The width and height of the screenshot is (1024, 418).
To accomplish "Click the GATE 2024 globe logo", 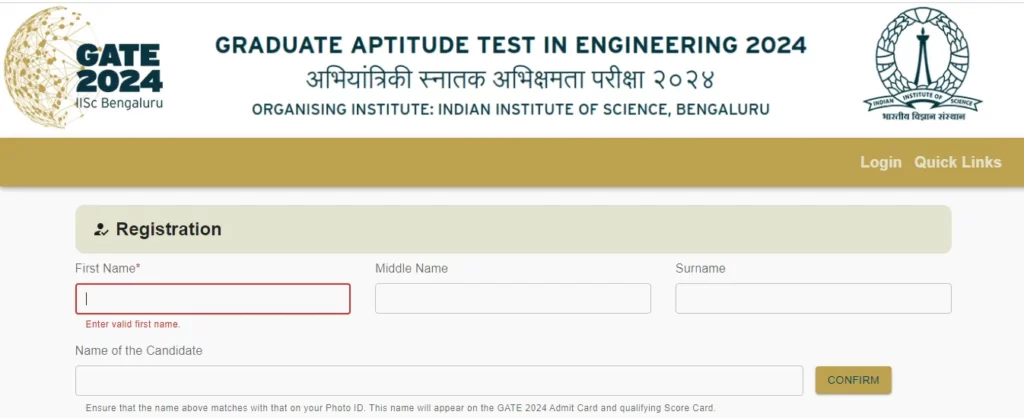I will 83,67.
